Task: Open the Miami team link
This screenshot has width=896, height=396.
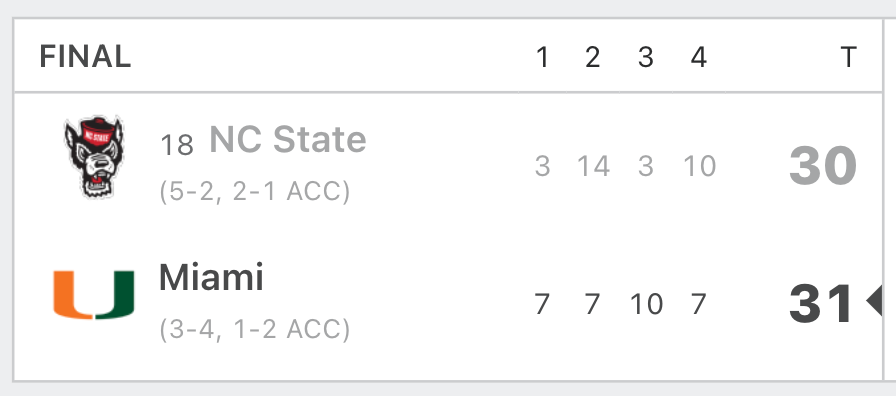Action: pos(211,277)
